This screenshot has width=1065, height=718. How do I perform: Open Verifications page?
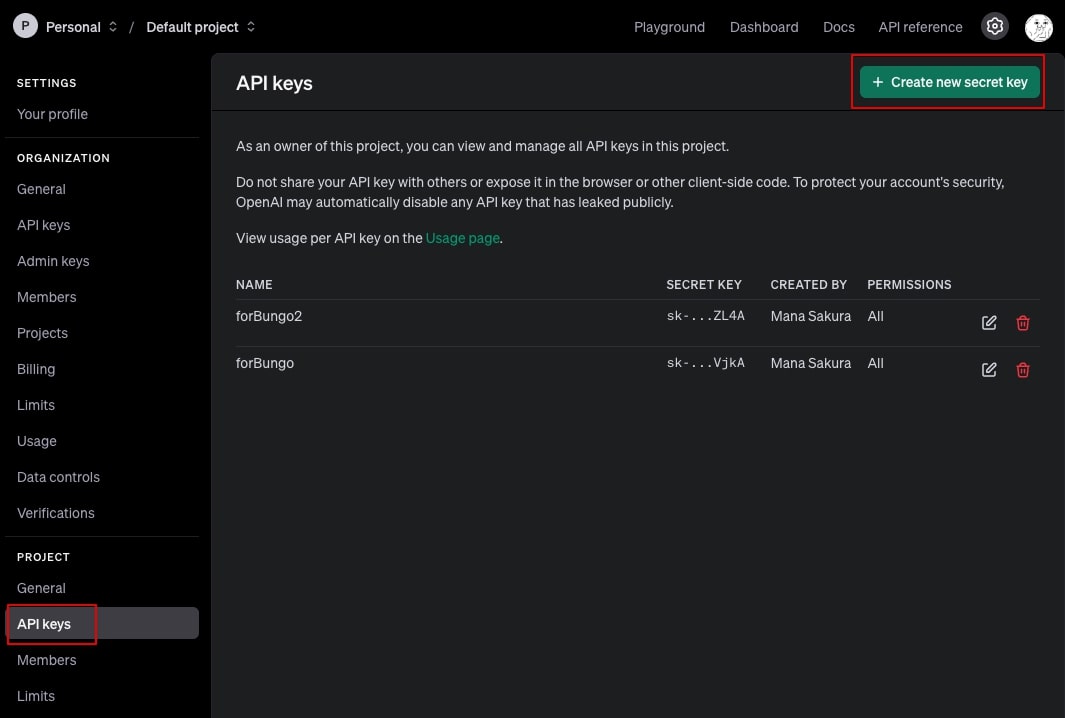[56, 514]
